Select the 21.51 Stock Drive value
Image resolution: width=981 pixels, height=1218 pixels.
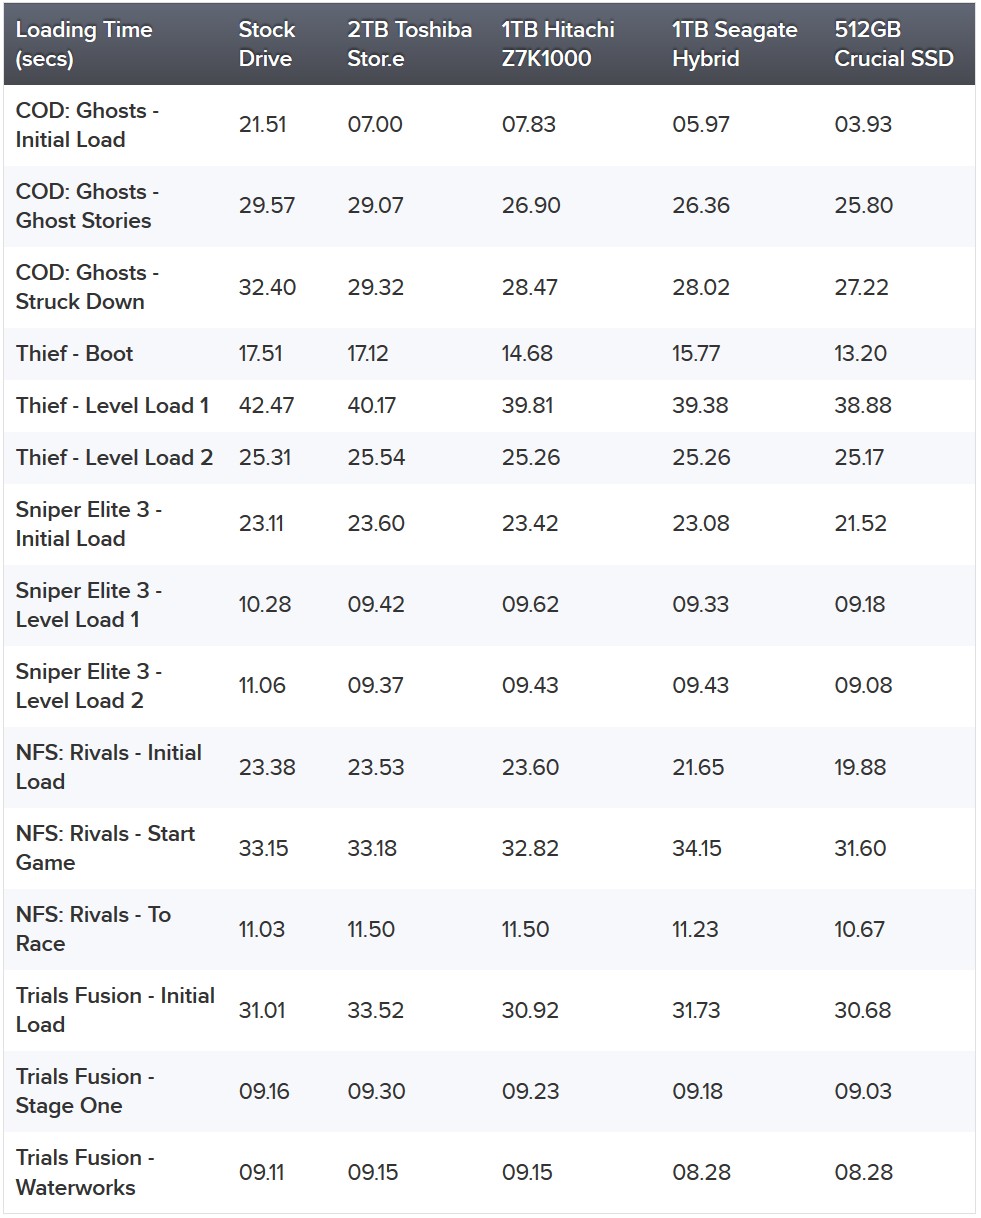coord(262,125)
